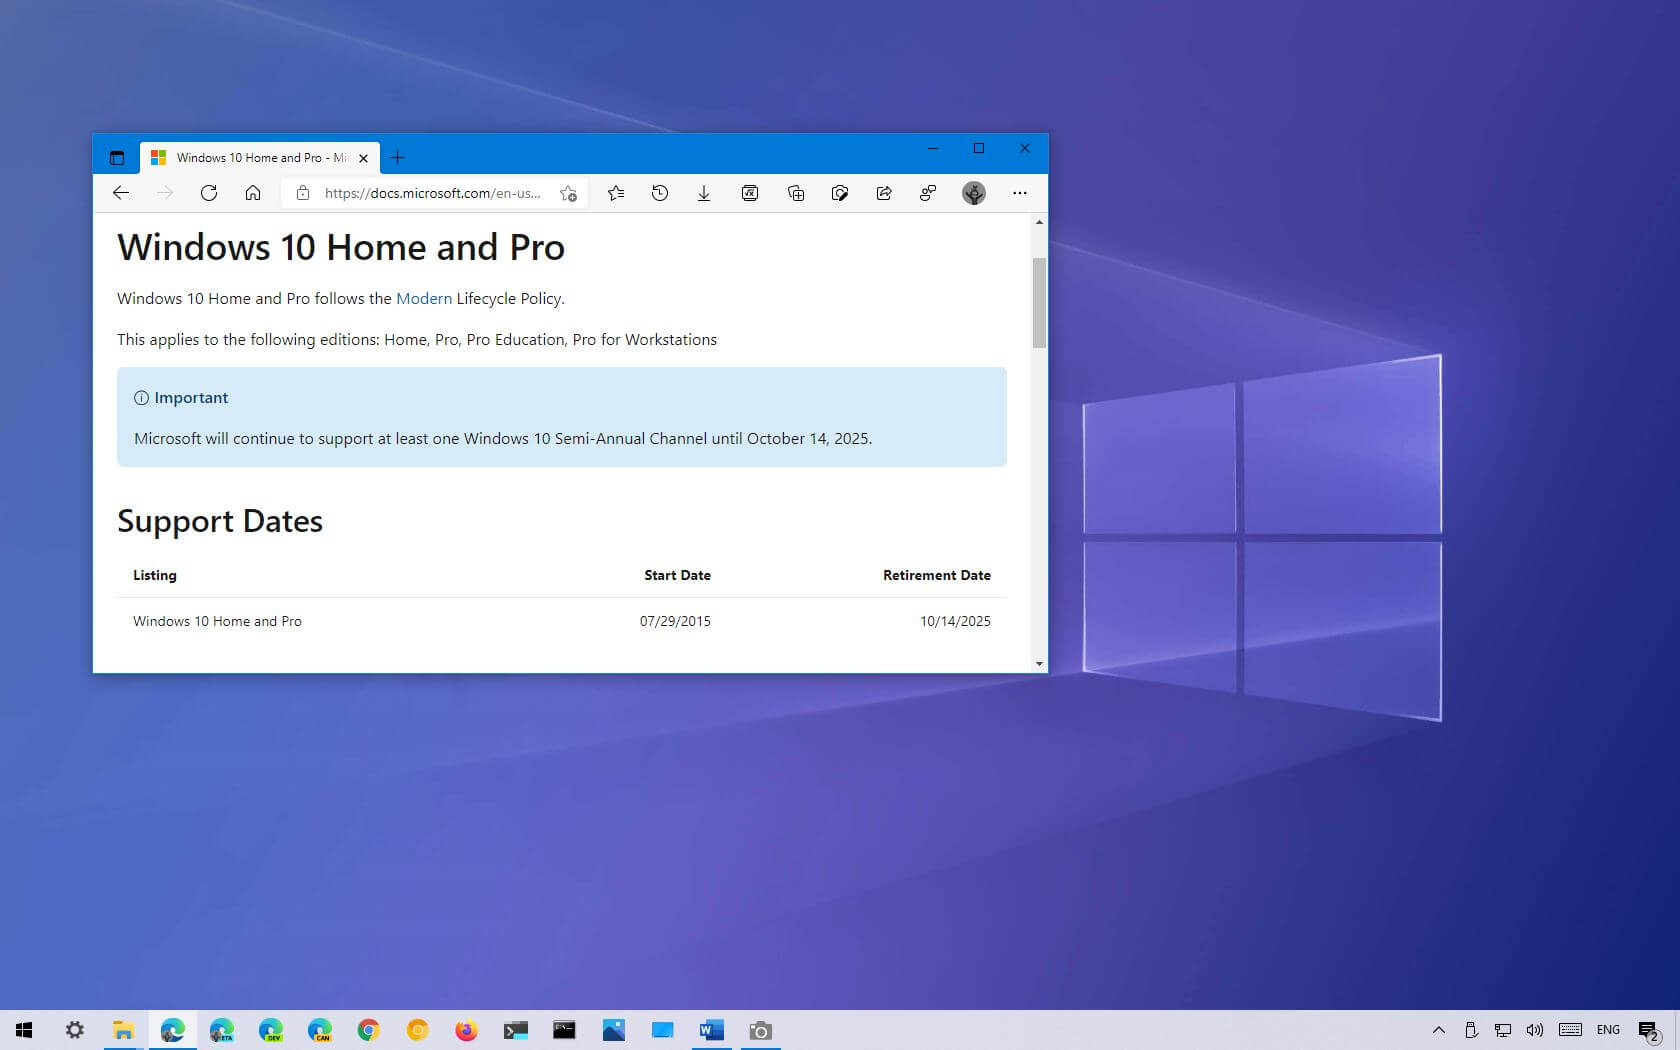Launch Math Solver
This screenshot has height=1050, width=1680.
749,193
